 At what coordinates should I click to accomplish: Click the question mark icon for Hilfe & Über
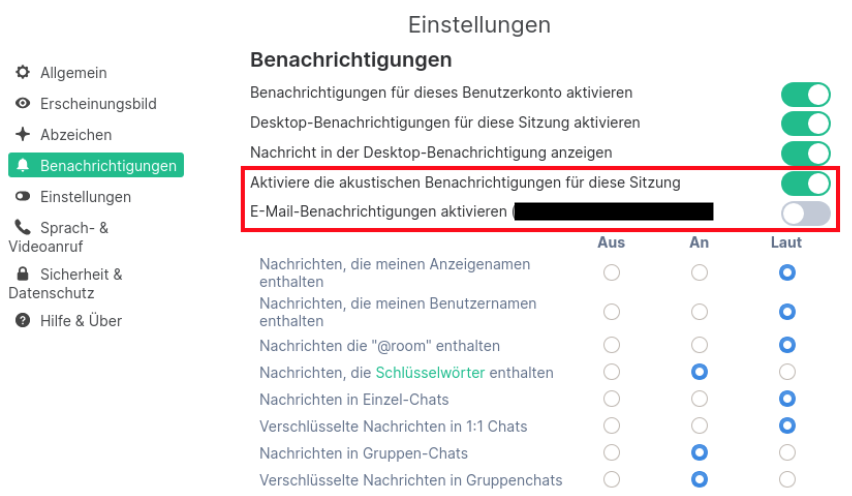coord(23,321)
